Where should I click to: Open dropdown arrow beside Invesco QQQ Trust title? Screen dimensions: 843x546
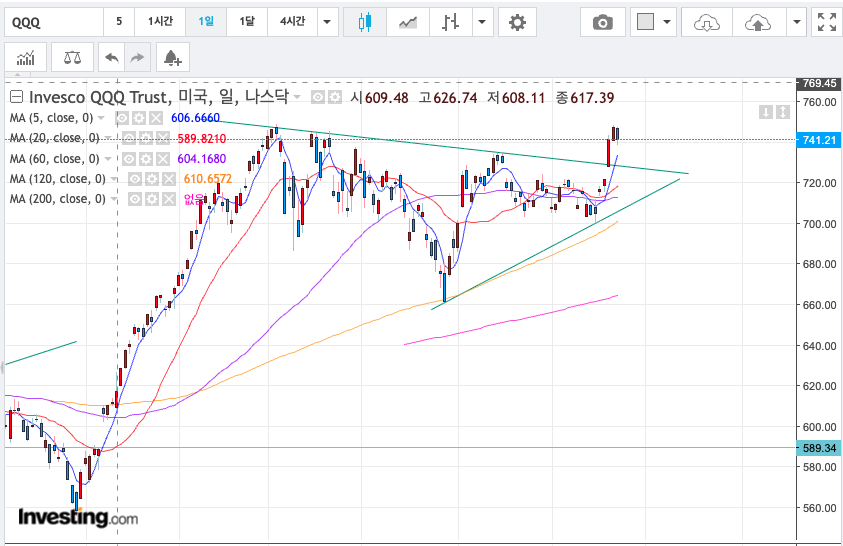tap(297, 97)
